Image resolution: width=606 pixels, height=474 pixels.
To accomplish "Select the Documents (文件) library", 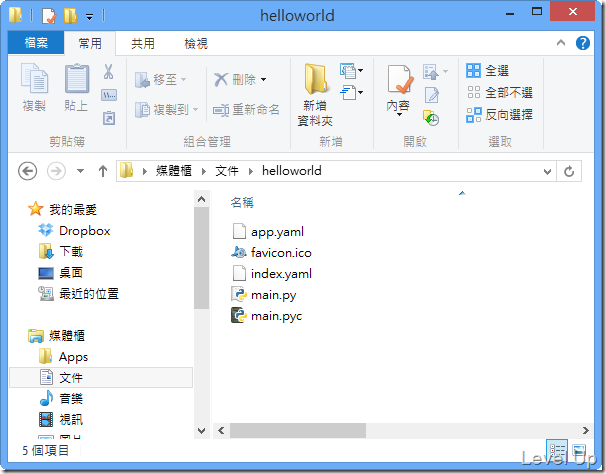I will coord(100,377).
